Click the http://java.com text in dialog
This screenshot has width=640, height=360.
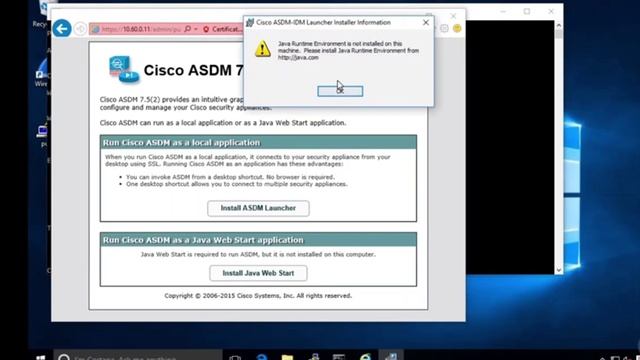pyautogui.click(x=298, y=58)
